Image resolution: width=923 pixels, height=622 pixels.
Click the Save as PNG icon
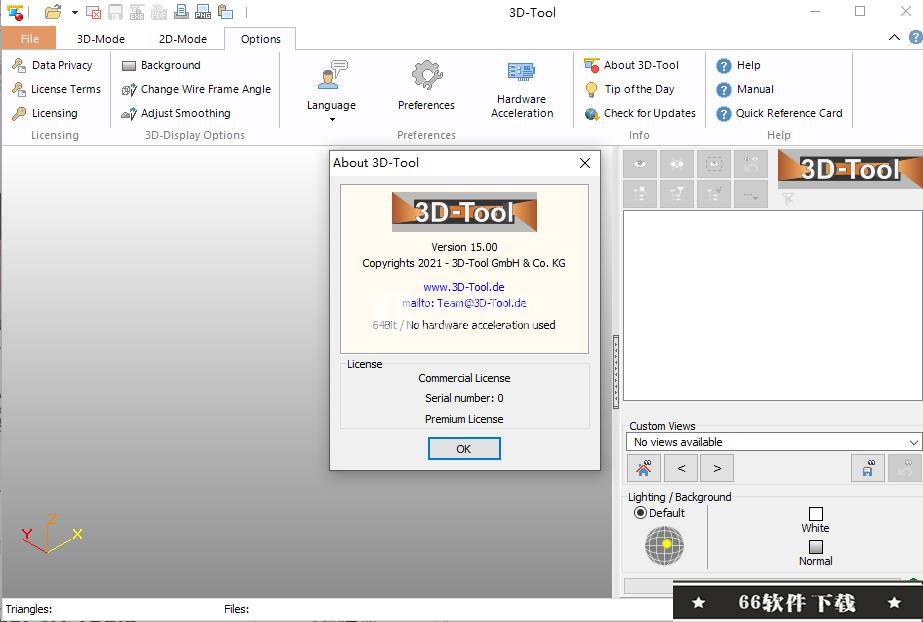pos(203,12)
